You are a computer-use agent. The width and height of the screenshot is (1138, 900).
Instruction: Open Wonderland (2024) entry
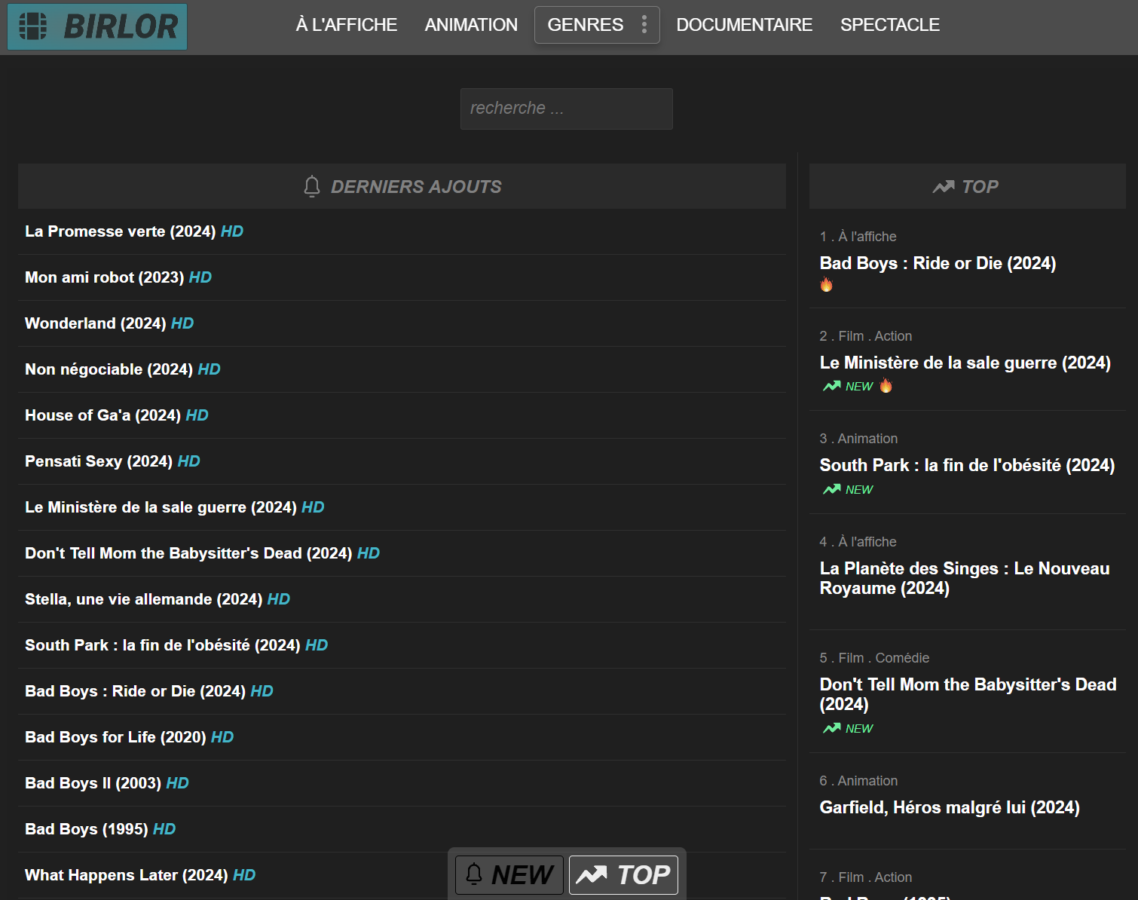pyautogui.click(x=96, y=323)
